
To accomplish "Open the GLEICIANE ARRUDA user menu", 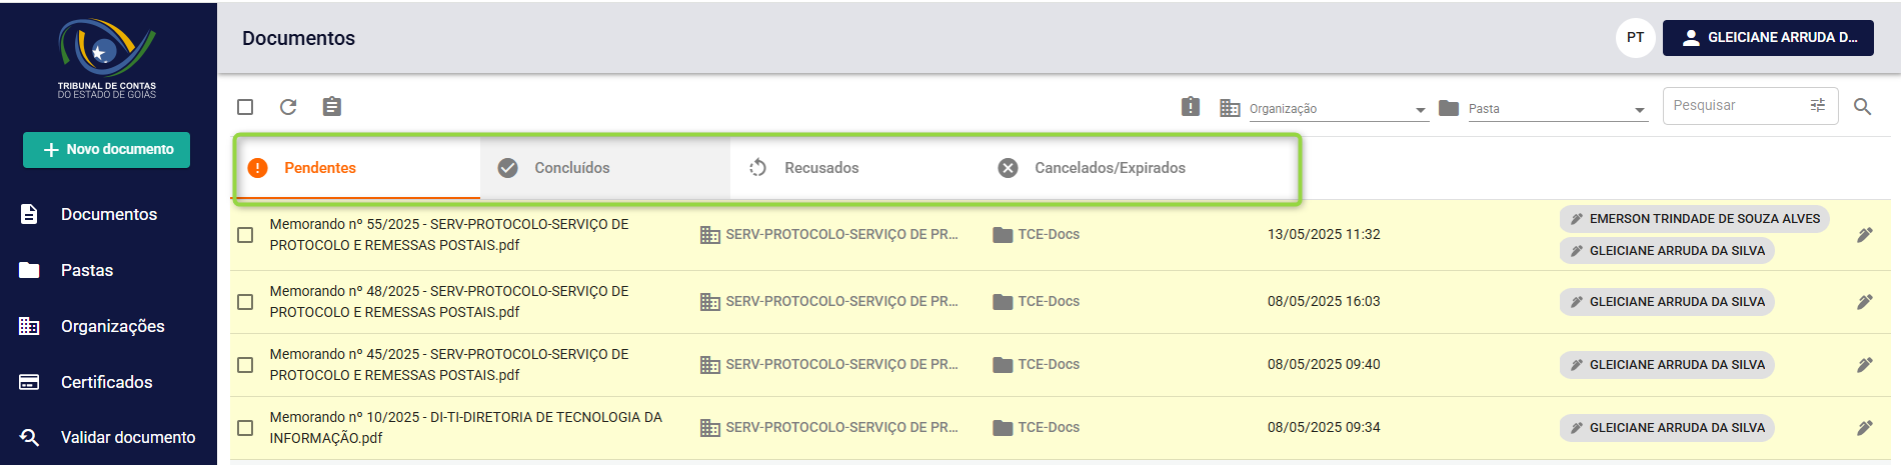I will 1768,37.
